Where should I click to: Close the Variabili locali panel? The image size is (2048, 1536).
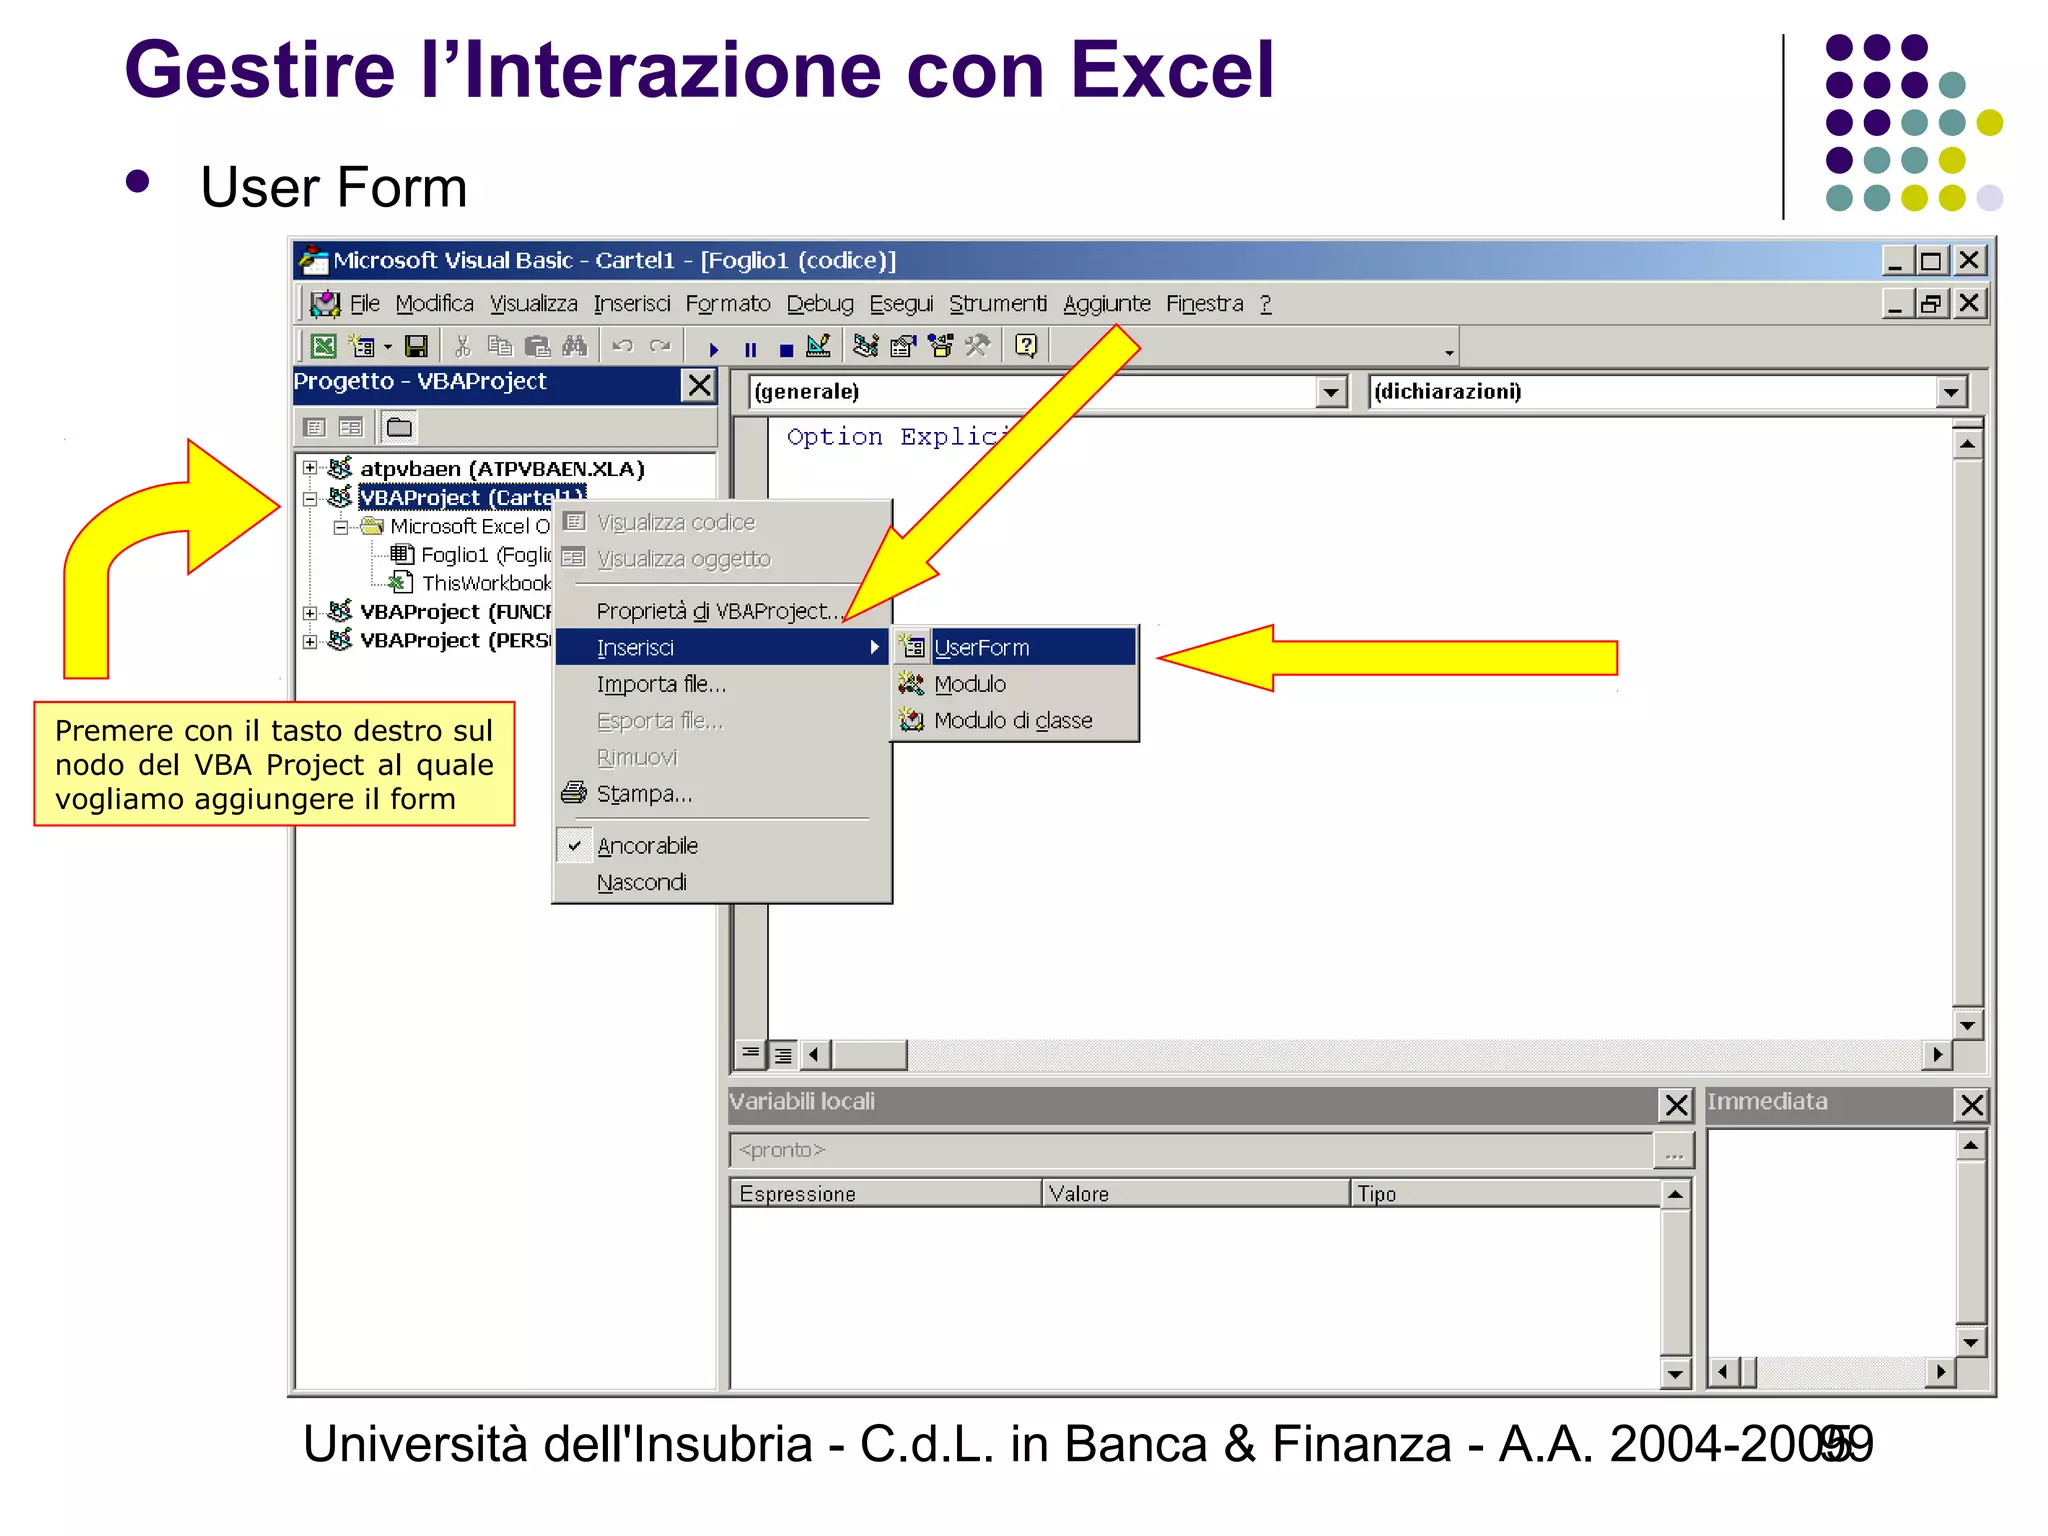1676,1105
